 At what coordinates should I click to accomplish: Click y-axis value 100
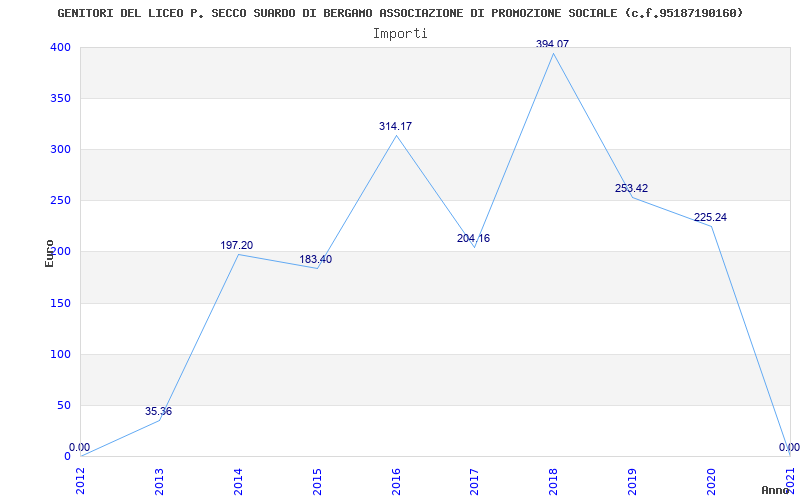(60, 355)
